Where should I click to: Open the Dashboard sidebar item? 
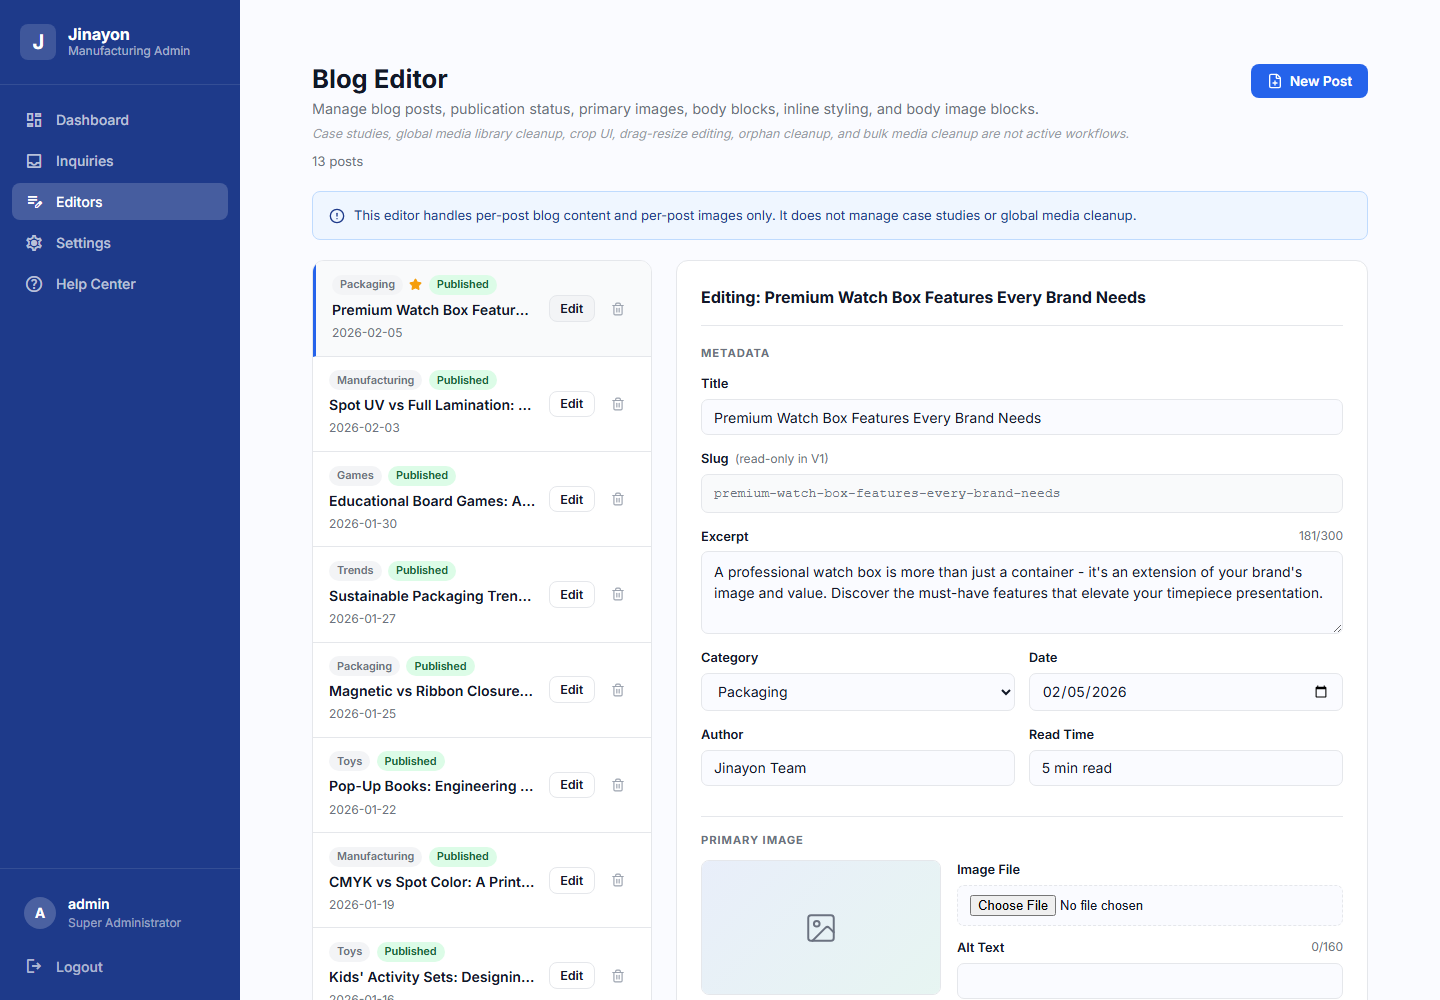[x=120, y=120]
